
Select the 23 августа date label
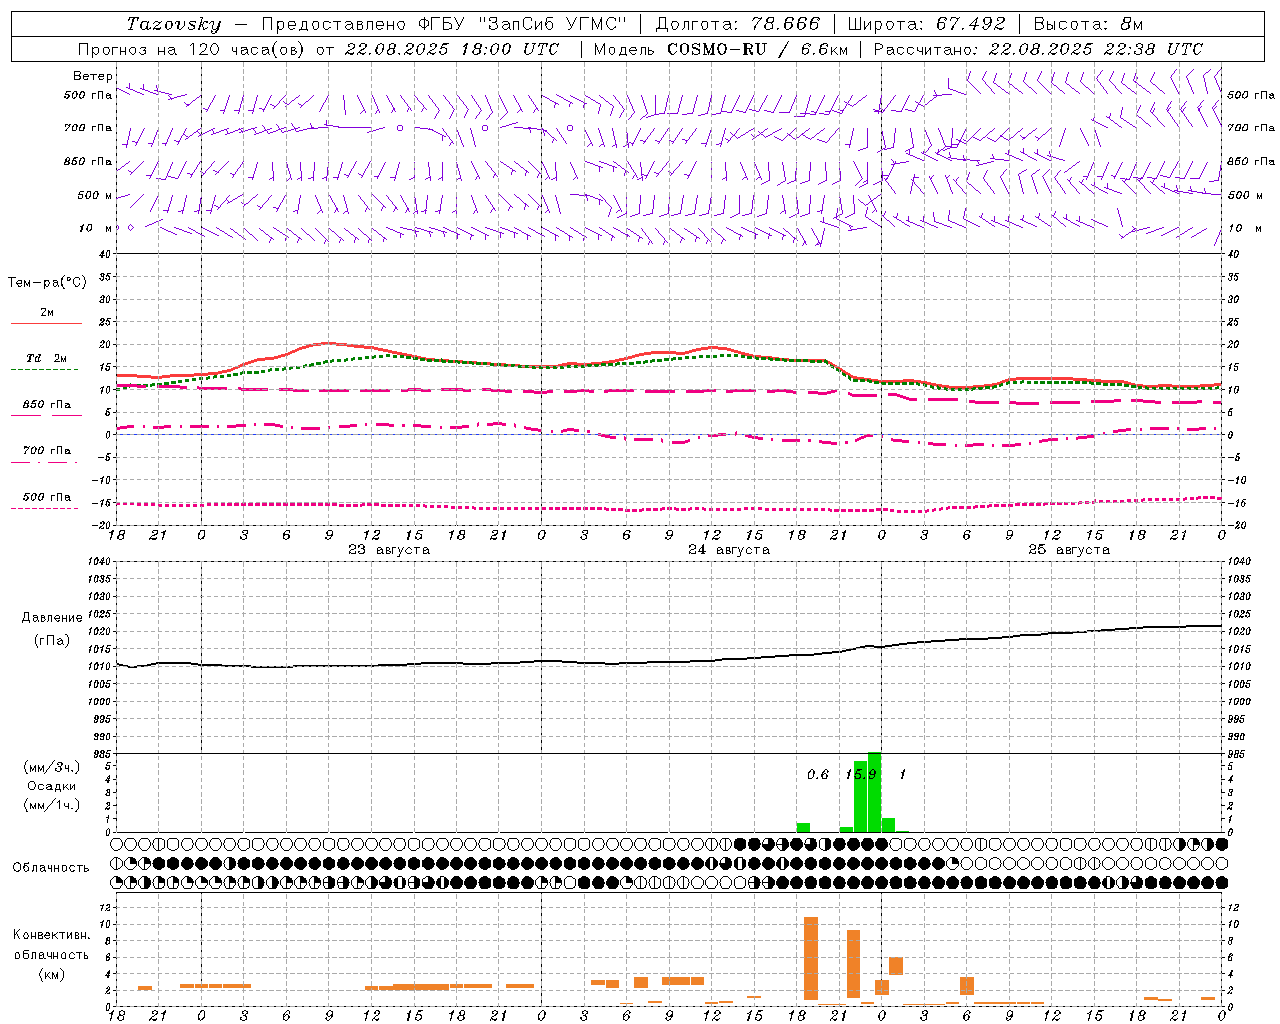[389, 550]
